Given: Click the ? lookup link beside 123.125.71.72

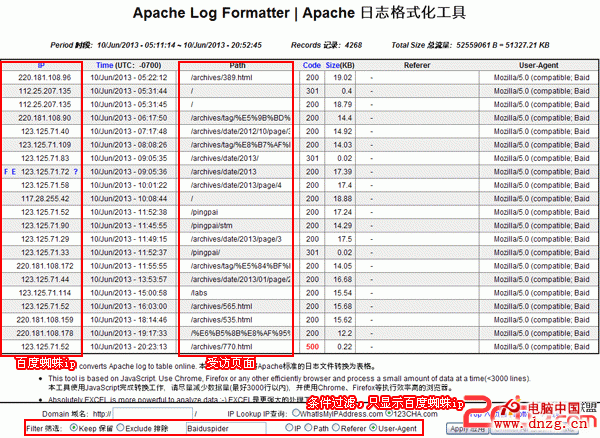Looking at the screenshot, I should 75,172.
